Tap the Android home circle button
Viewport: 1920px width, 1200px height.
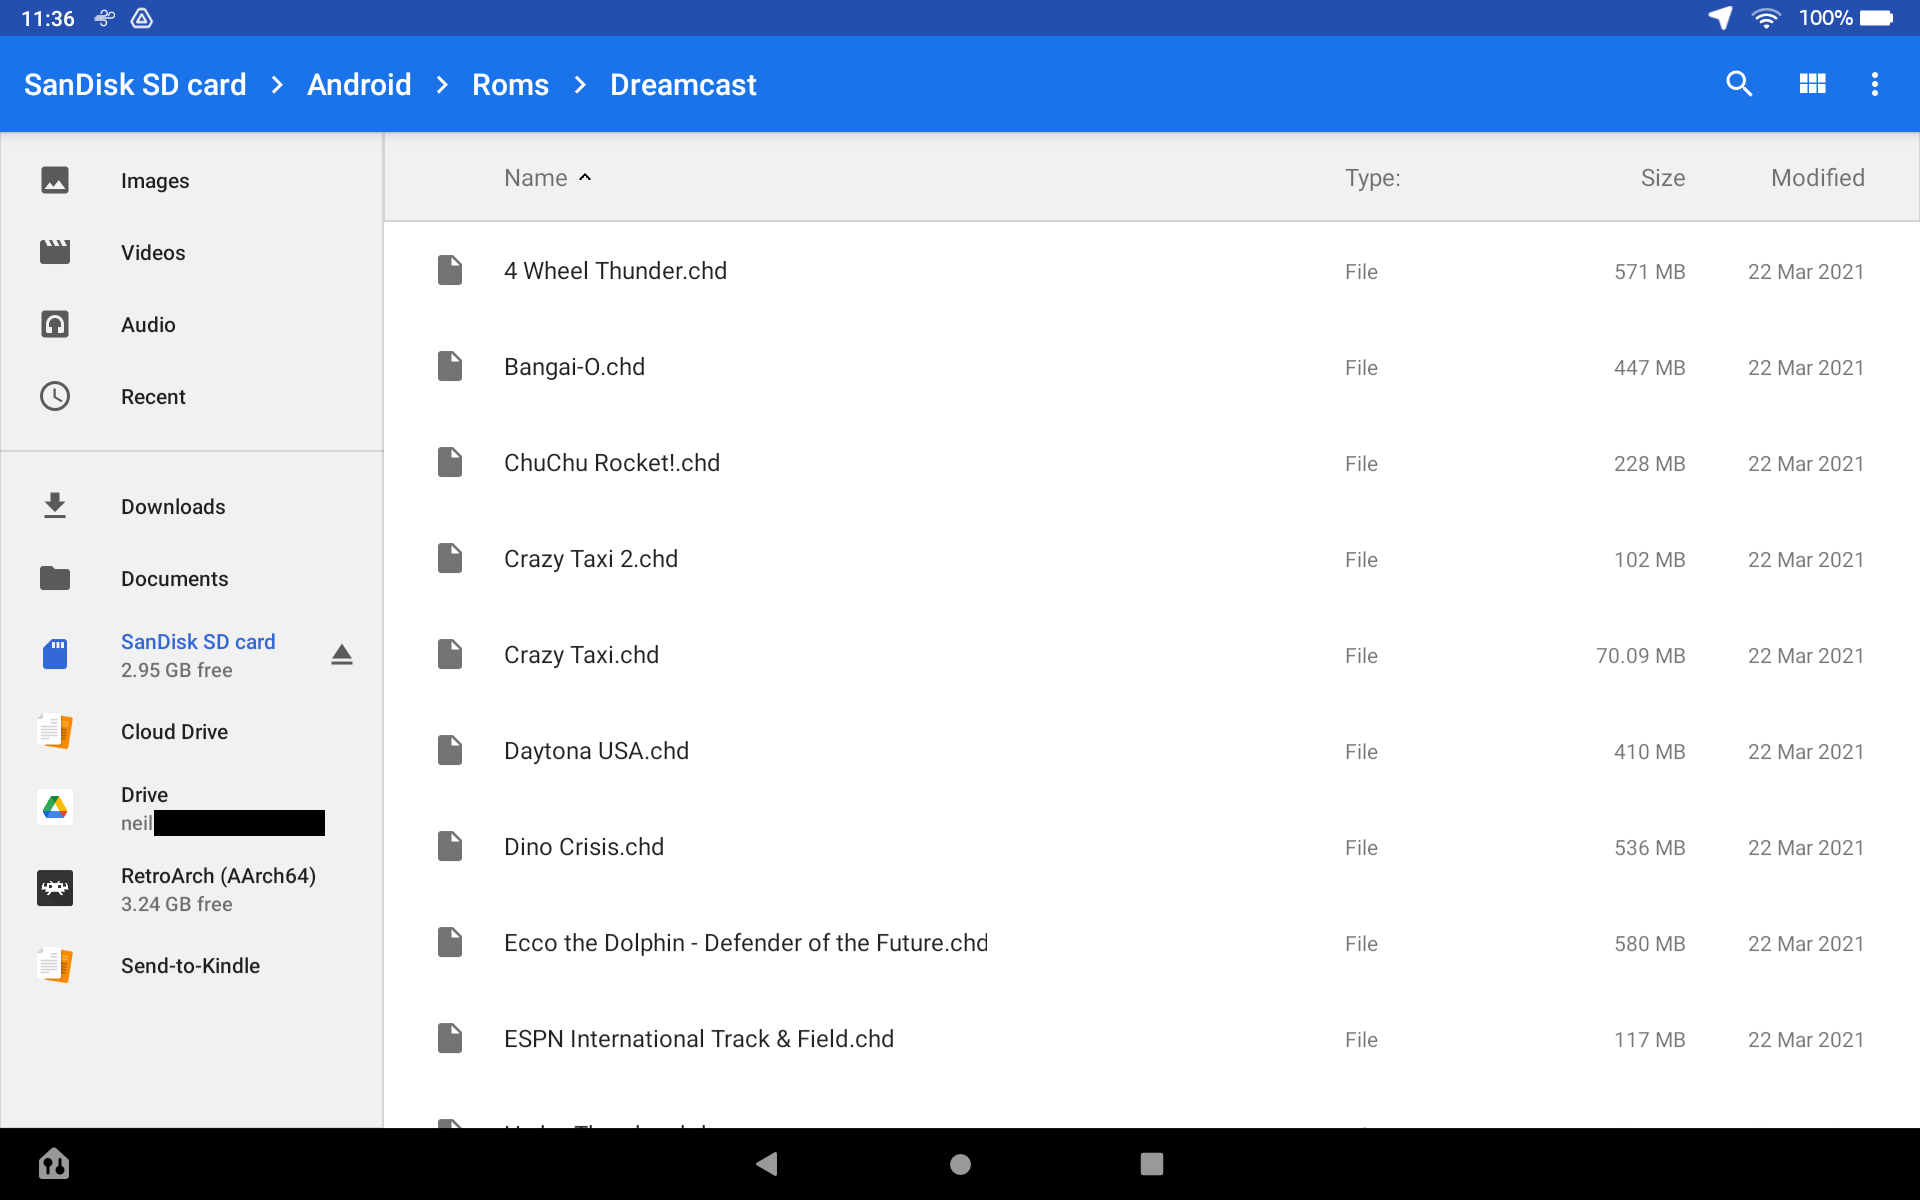960,1164
